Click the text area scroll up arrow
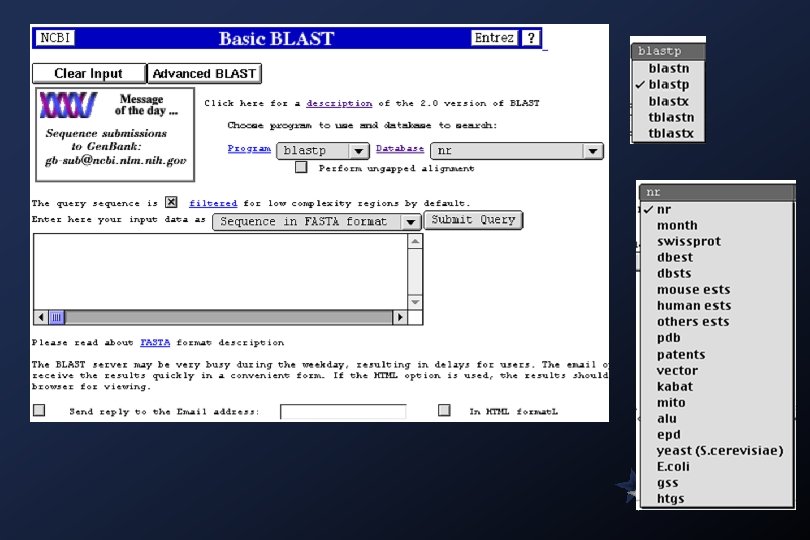 click(x=415, y=241)
